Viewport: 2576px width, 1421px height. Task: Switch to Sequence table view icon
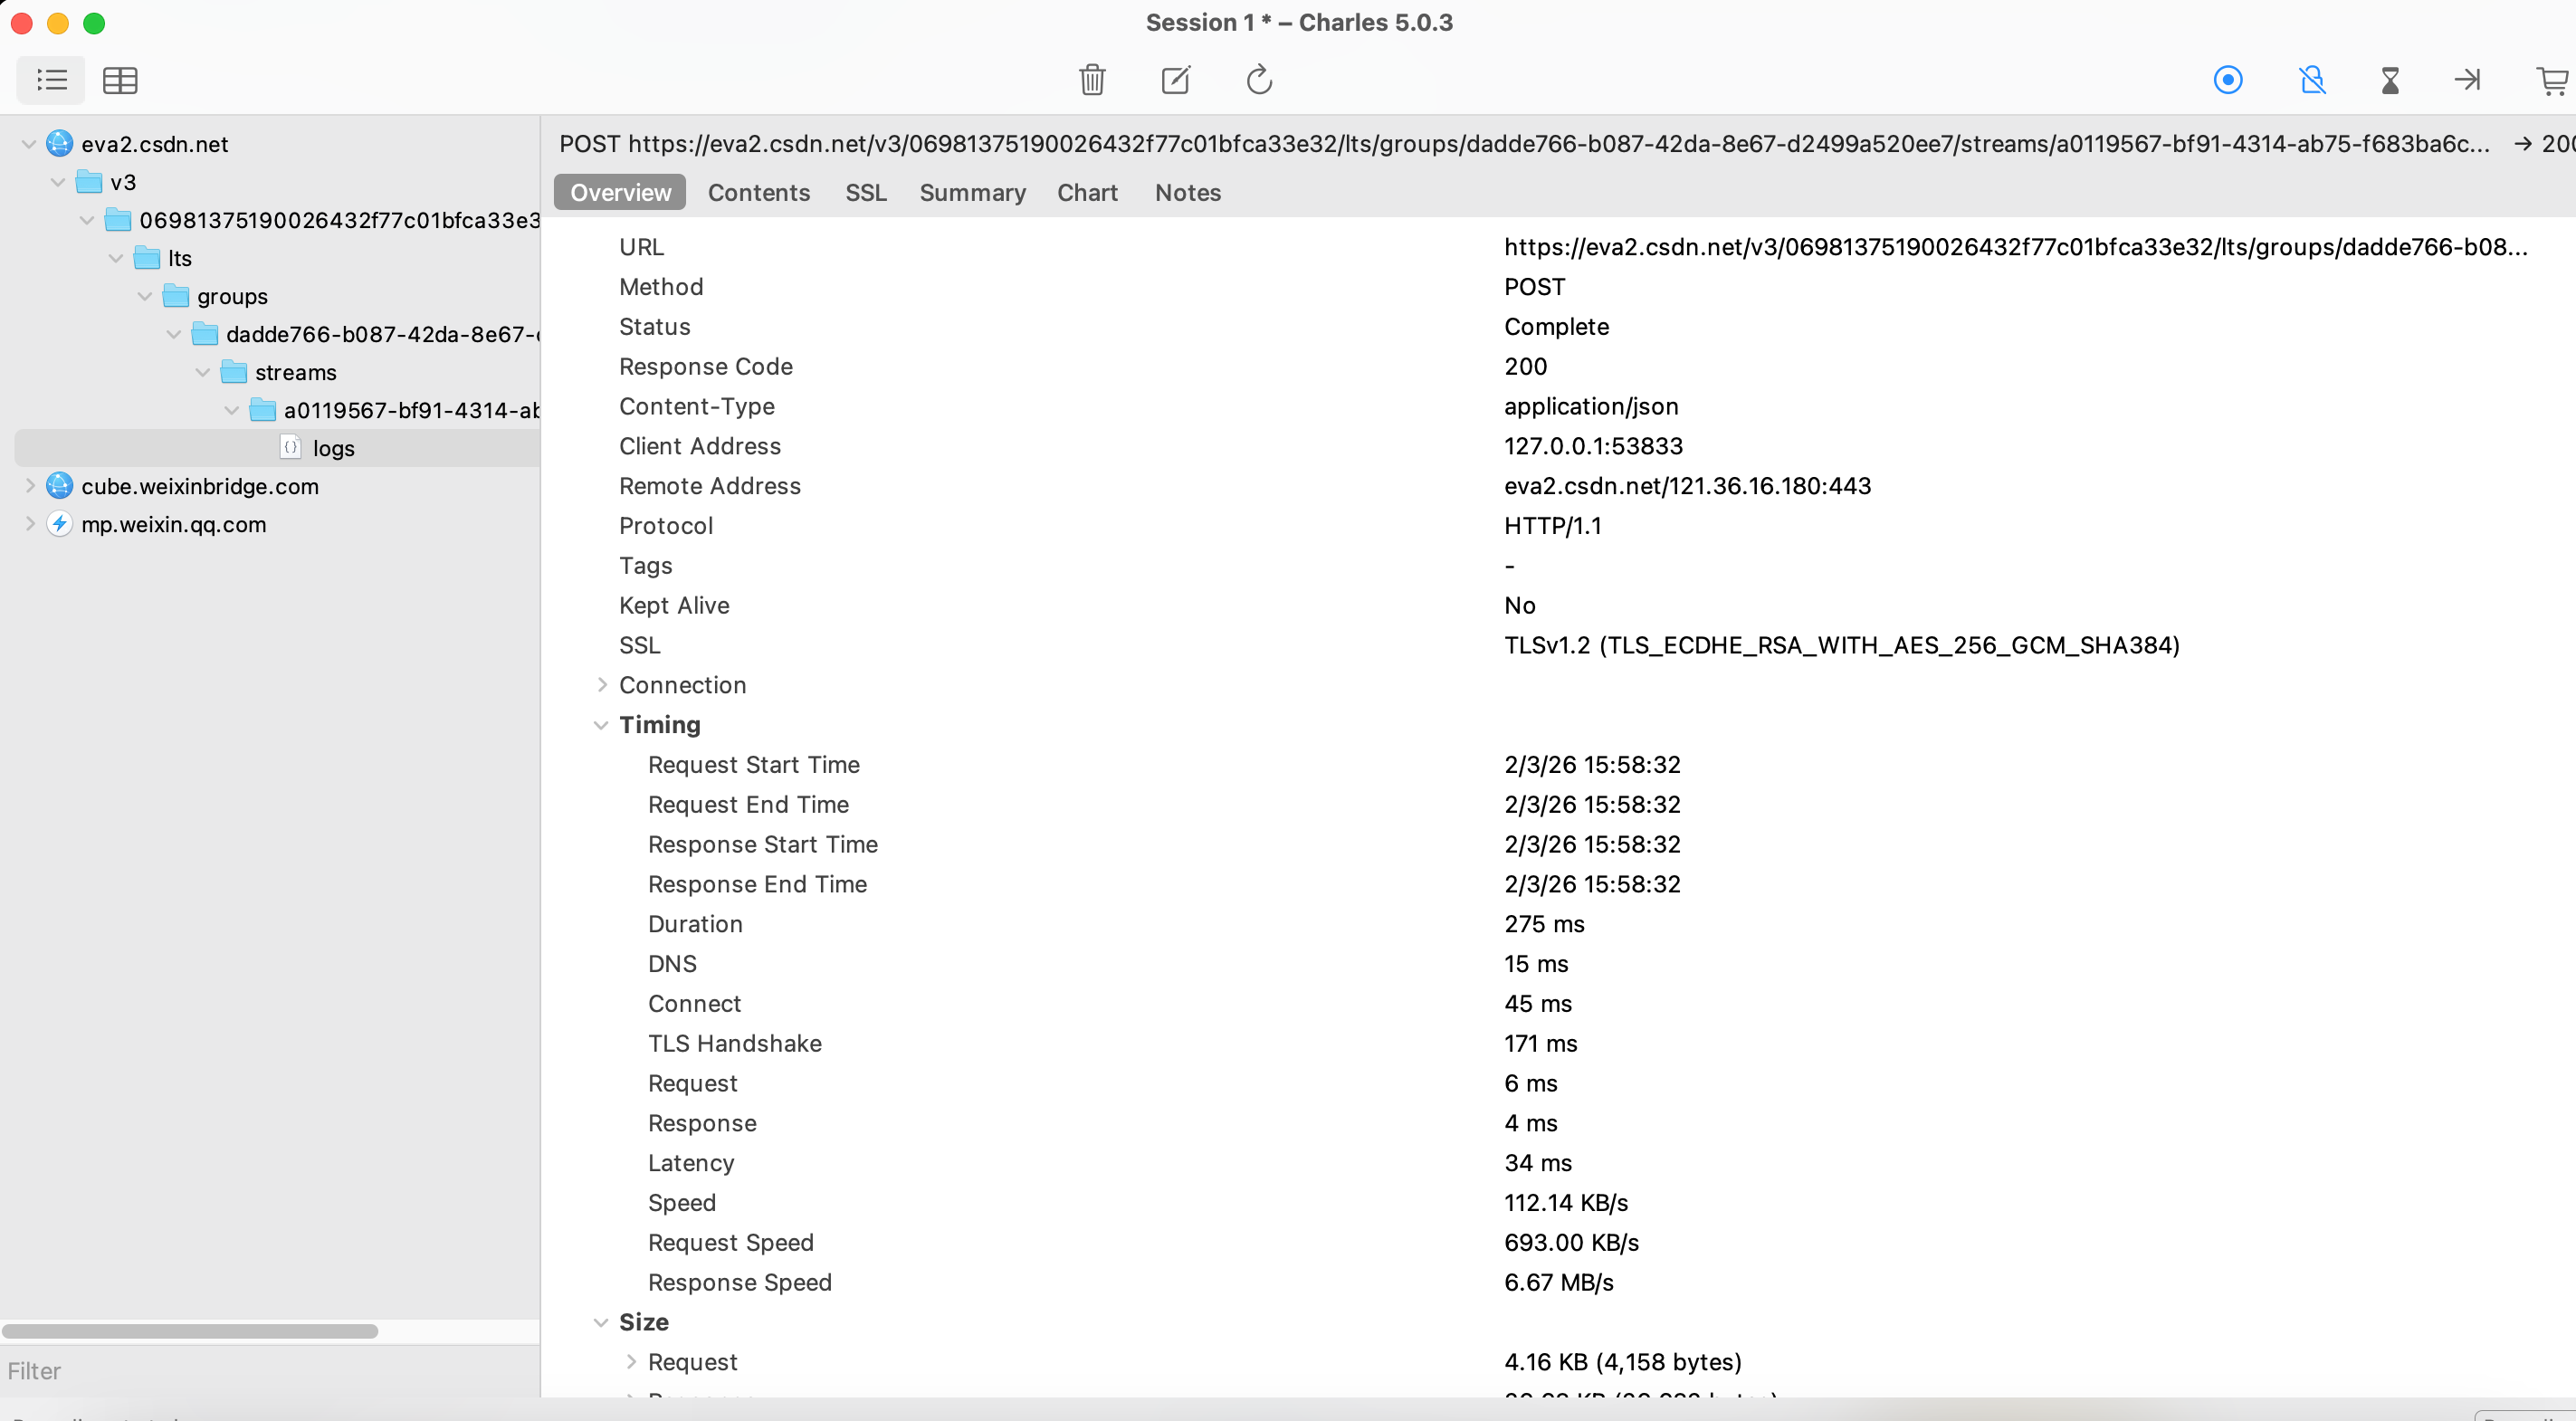tap(120, 80)
